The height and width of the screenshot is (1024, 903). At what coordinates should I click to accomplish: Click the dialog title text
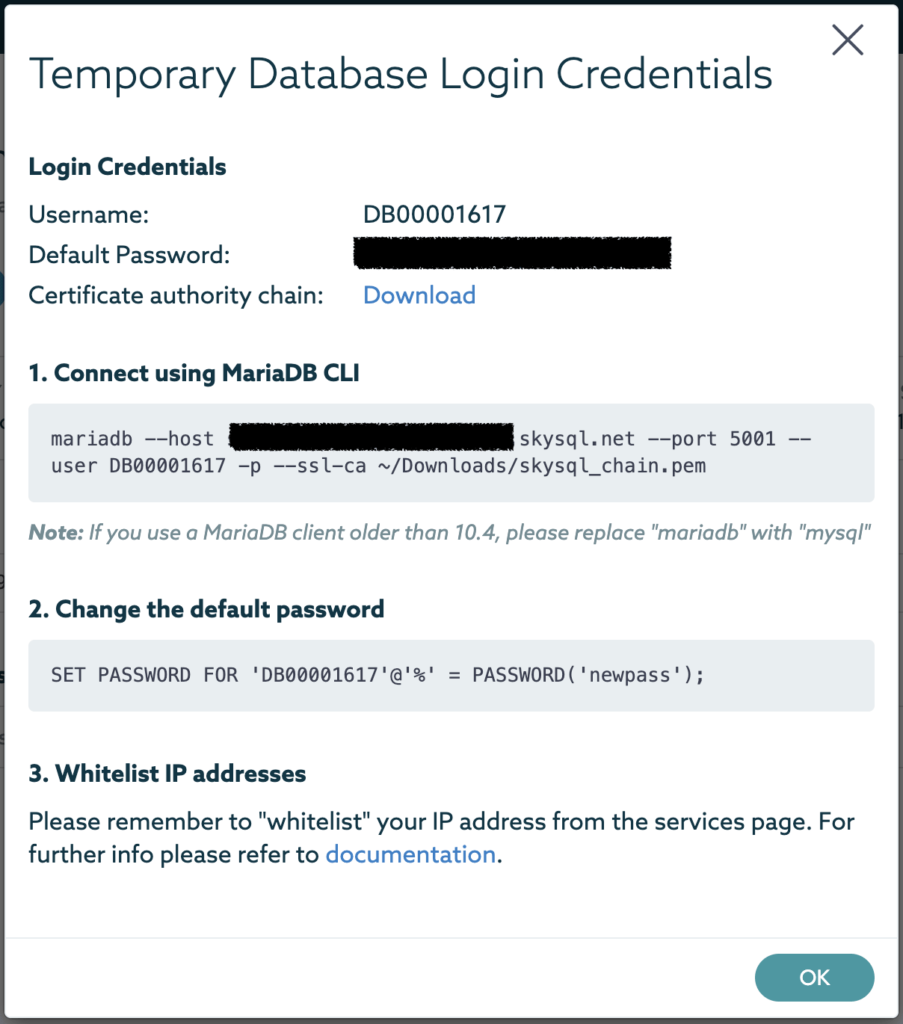tap(400, 75)
